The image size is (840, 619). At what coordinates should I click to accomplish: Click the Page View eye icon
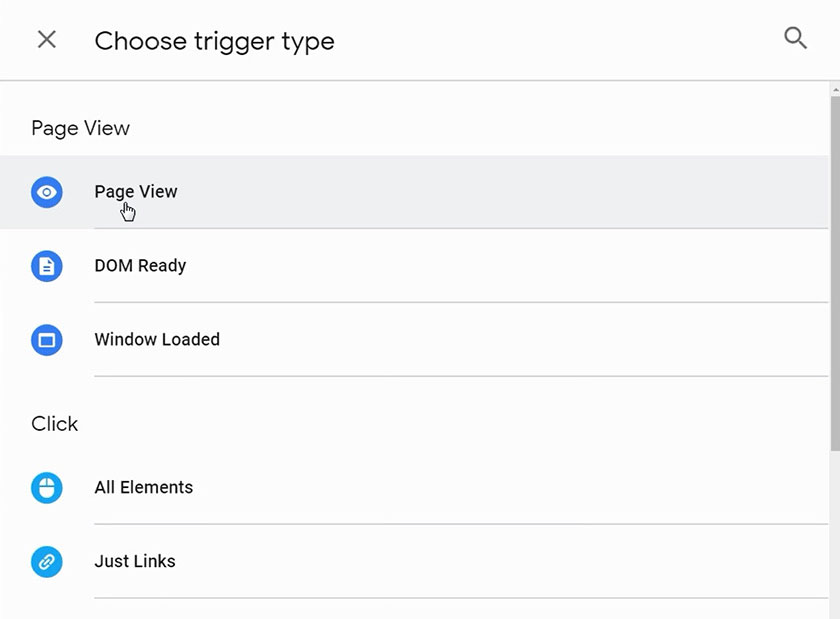47,192
